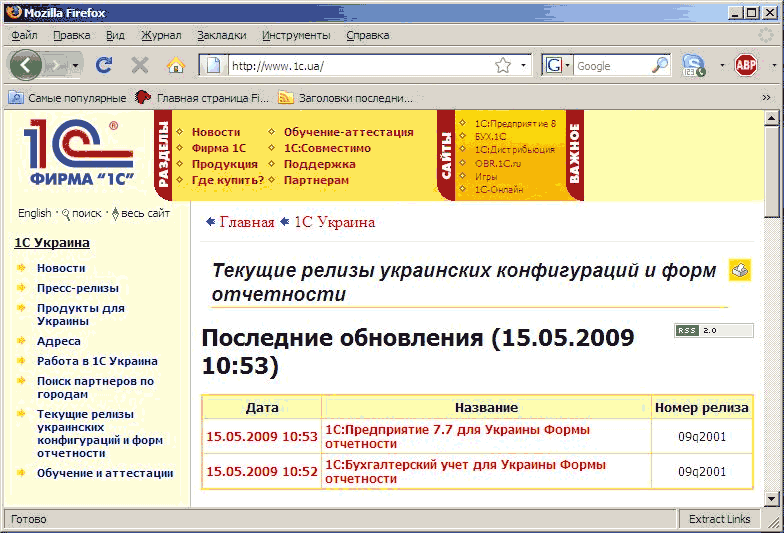Image resolution: width=784 pixels, height=533 pixels.
Task: Click the поиск link with magnifier
Action: coord(82,214)
